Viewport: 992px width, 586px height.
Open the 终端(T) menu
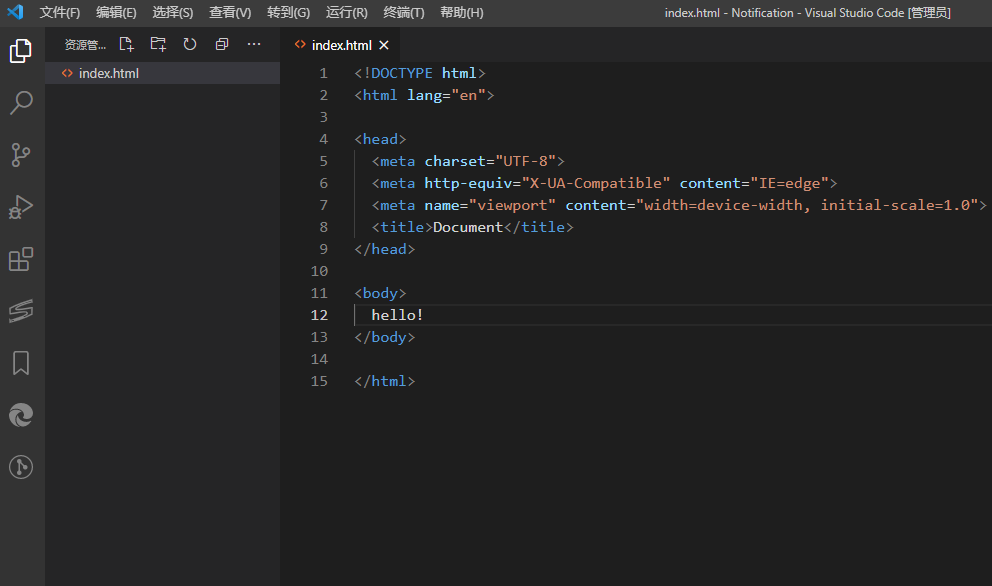click(404, 12)
